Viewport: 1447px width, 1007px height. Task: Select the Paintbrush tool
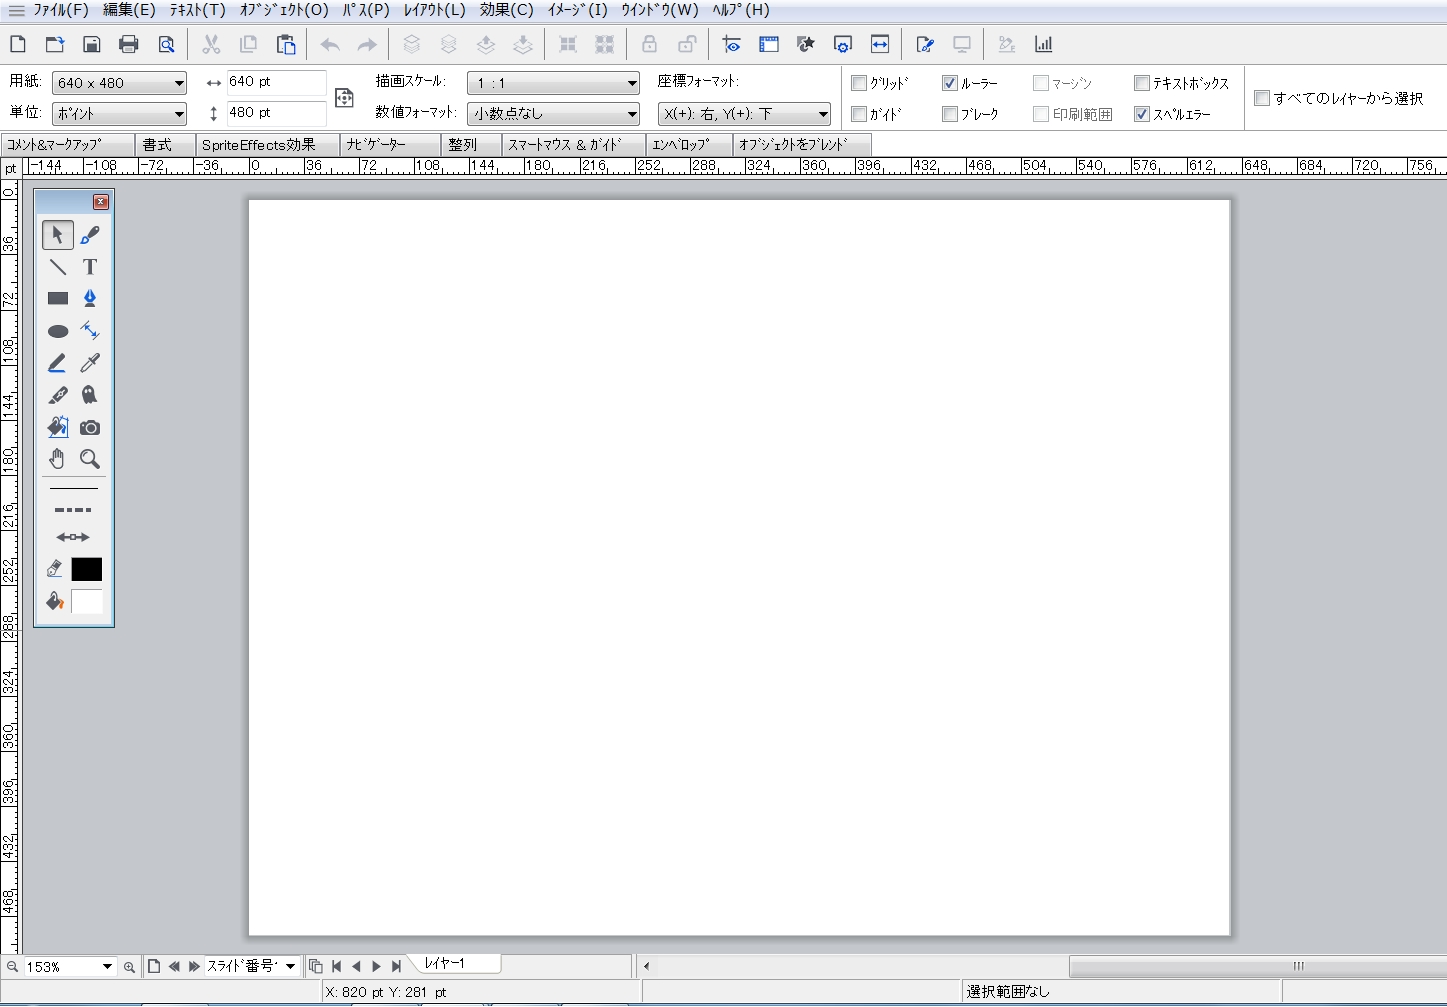click(x=90, y=235)
